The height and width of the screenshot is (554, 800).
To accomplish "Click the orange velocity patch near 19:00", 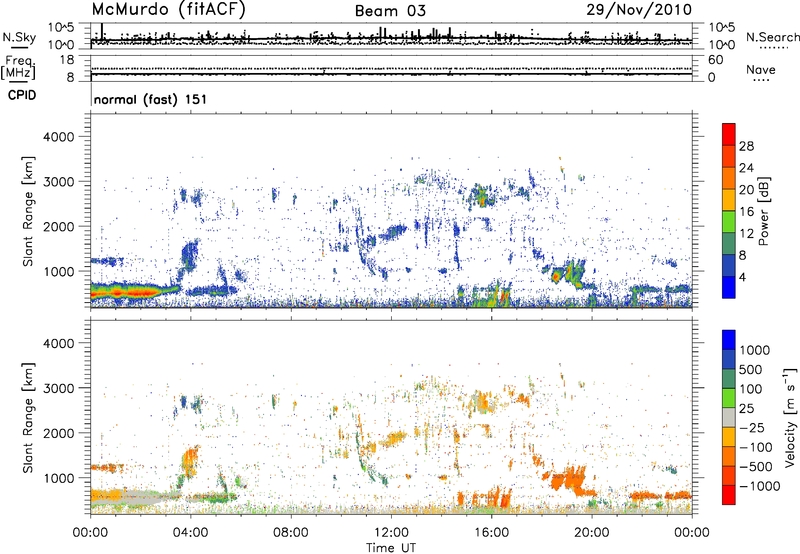I will coord(566,480).
